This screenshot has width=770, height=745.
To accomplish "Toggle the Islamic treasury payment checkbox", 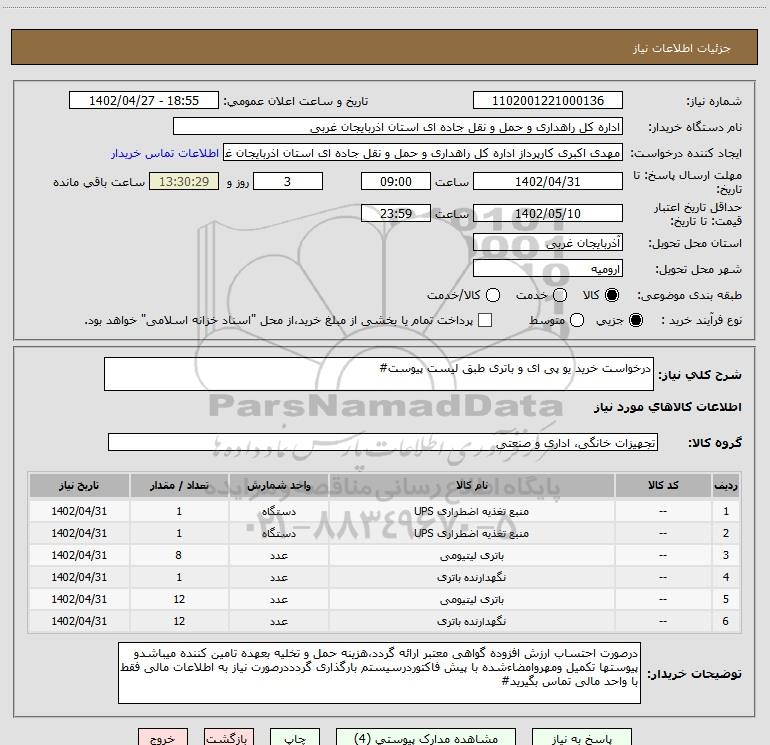I will tap(485, 320).
